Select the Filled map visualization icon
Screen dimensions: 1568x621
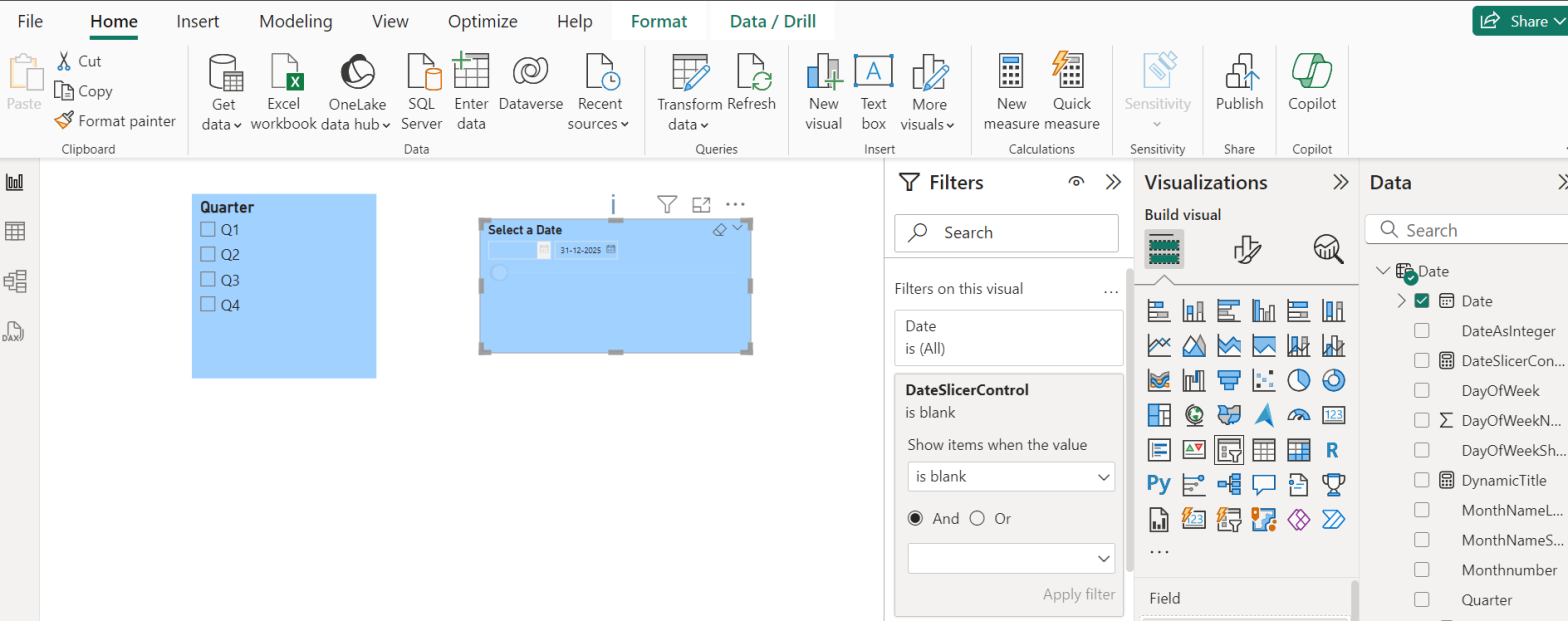pyautogui.click(x=1229, y=415)
